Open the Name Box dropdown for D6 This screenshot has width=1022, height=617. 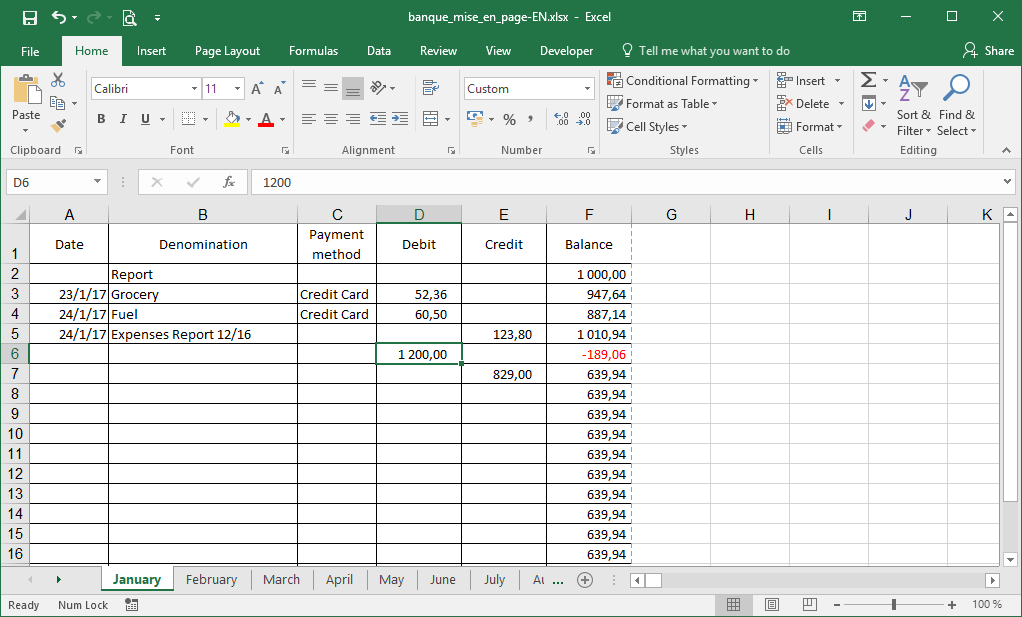click(x=97, y=183)
